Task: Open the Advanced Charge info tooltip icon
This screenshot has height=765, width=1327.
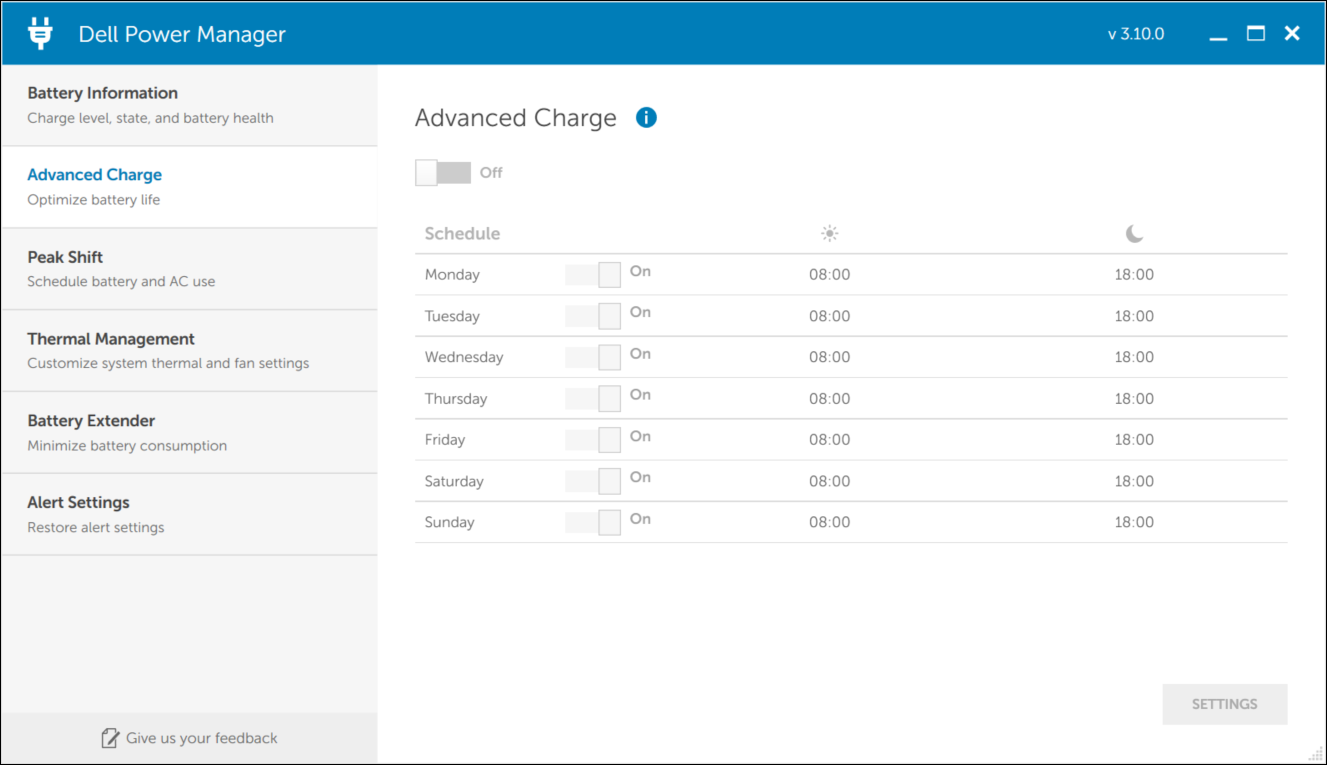Action: coord(646,117)
